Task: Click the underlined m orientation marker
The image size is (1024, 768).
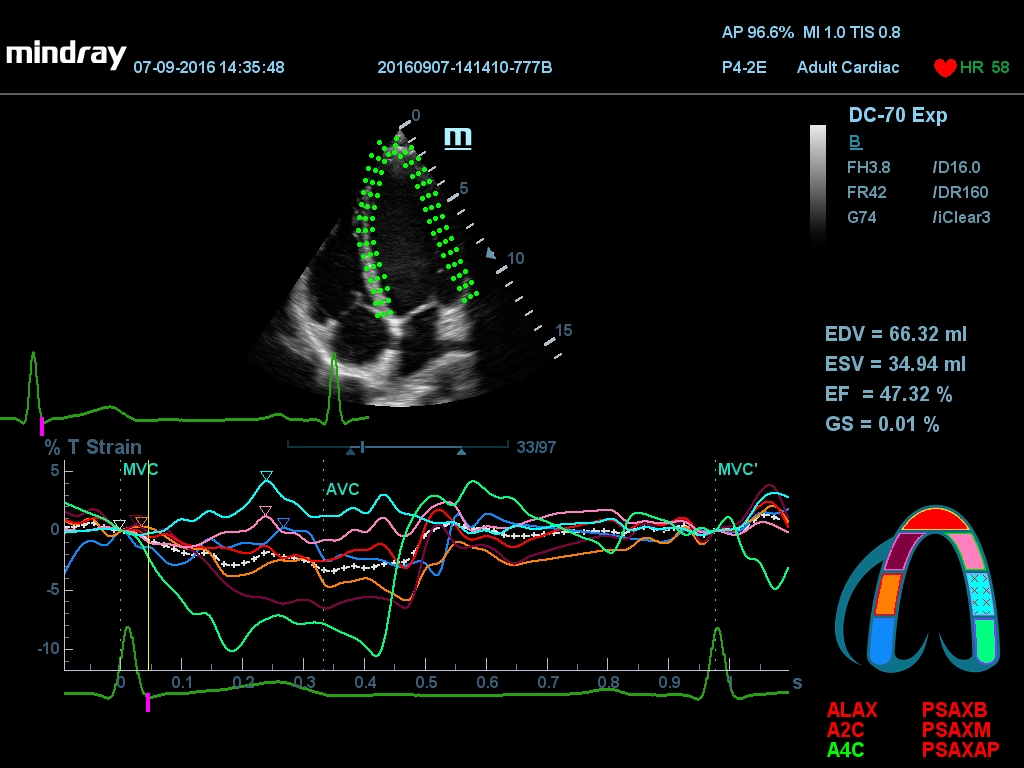Action: [x=457, y=137]
